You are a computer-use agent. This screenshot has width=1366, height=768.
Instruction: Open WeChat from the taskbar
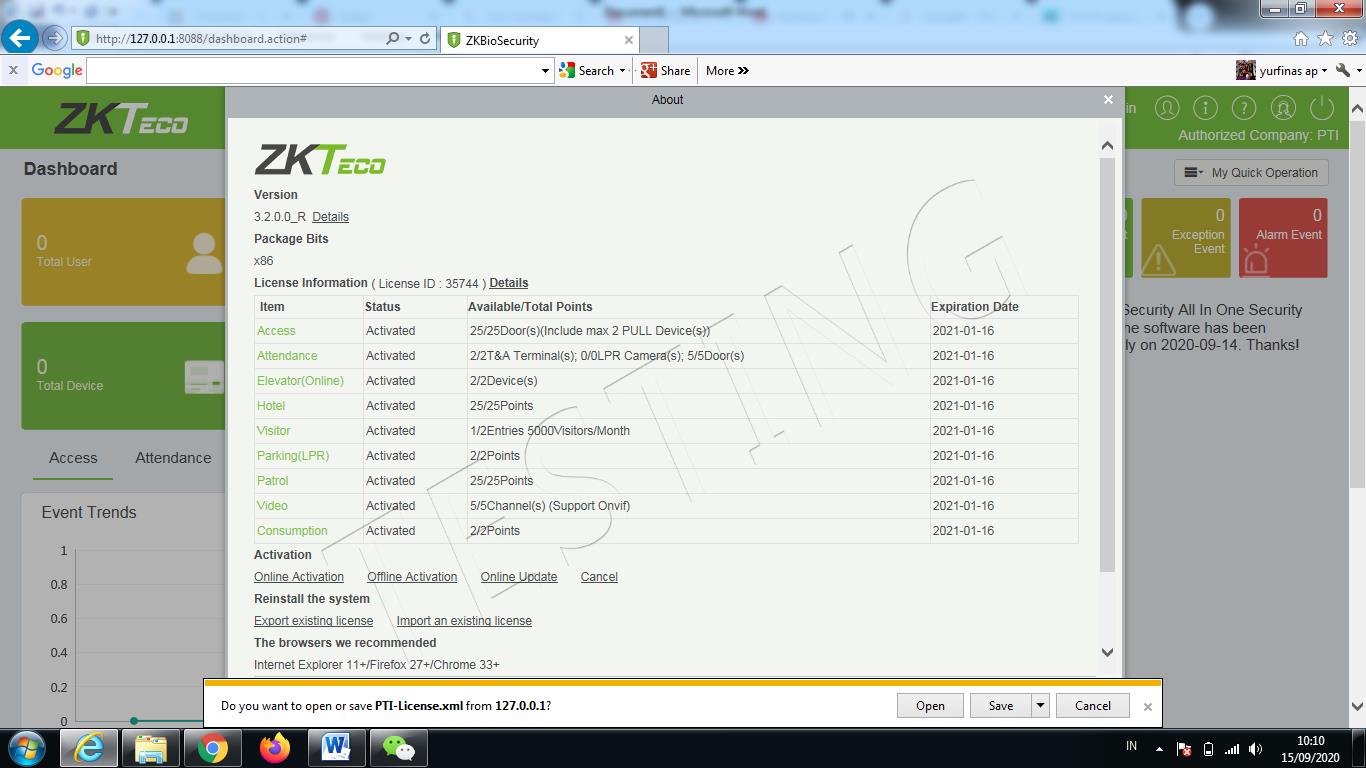click(x=398, y=747)
